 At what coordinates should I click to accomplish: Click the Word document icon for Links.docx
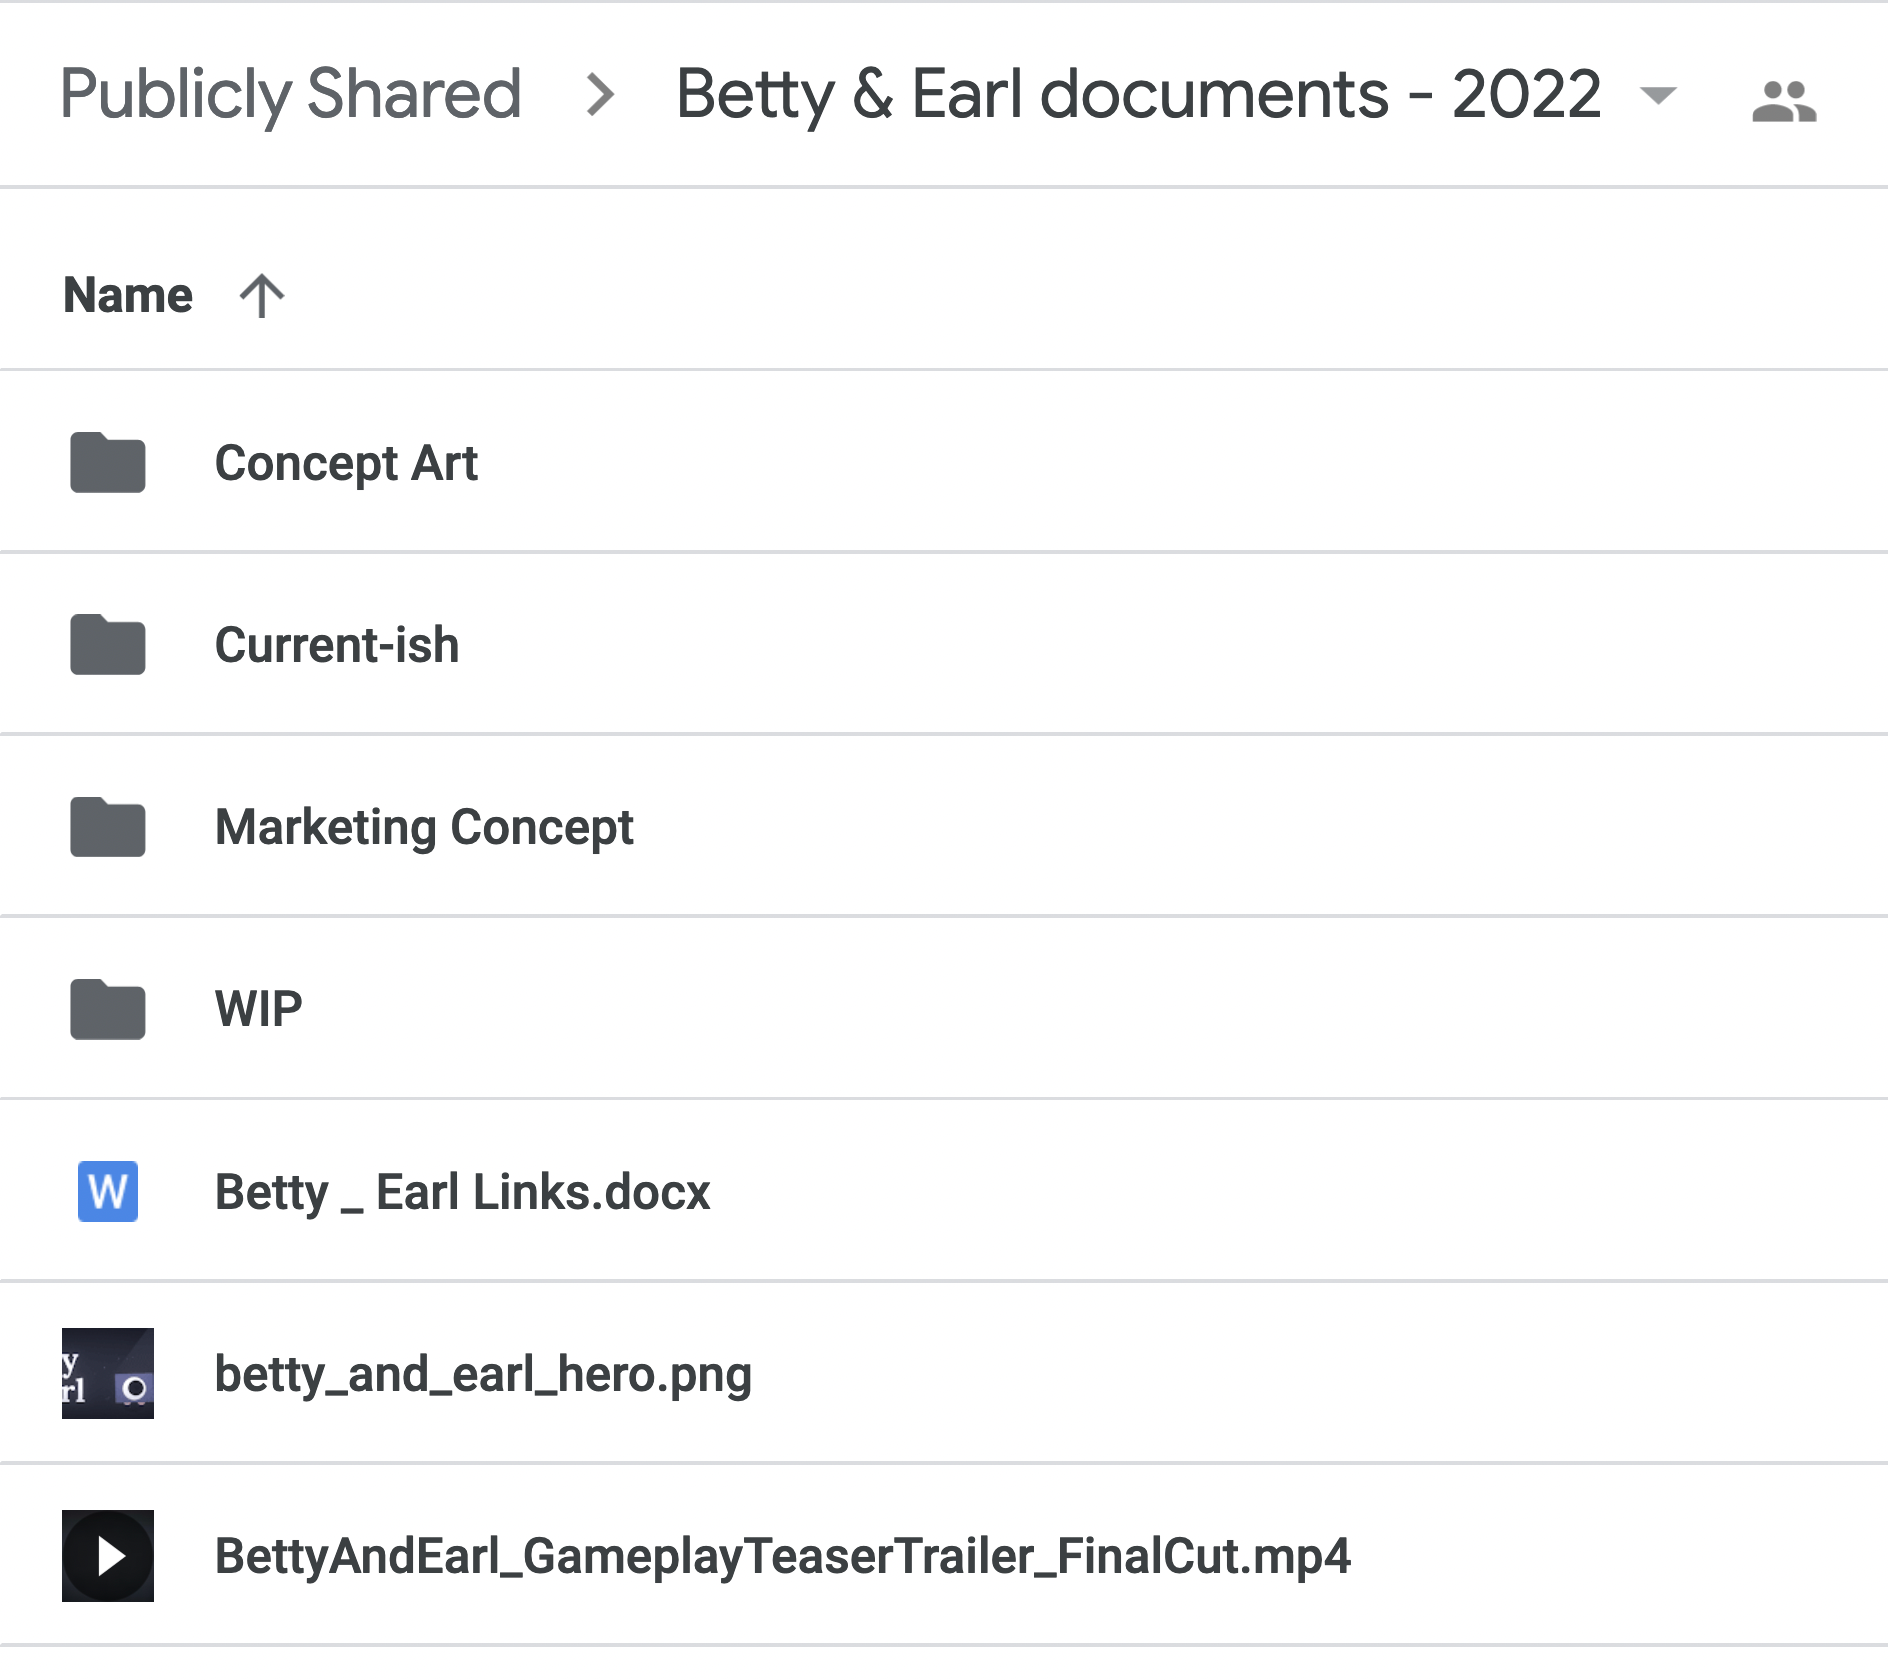point(107,1191)
